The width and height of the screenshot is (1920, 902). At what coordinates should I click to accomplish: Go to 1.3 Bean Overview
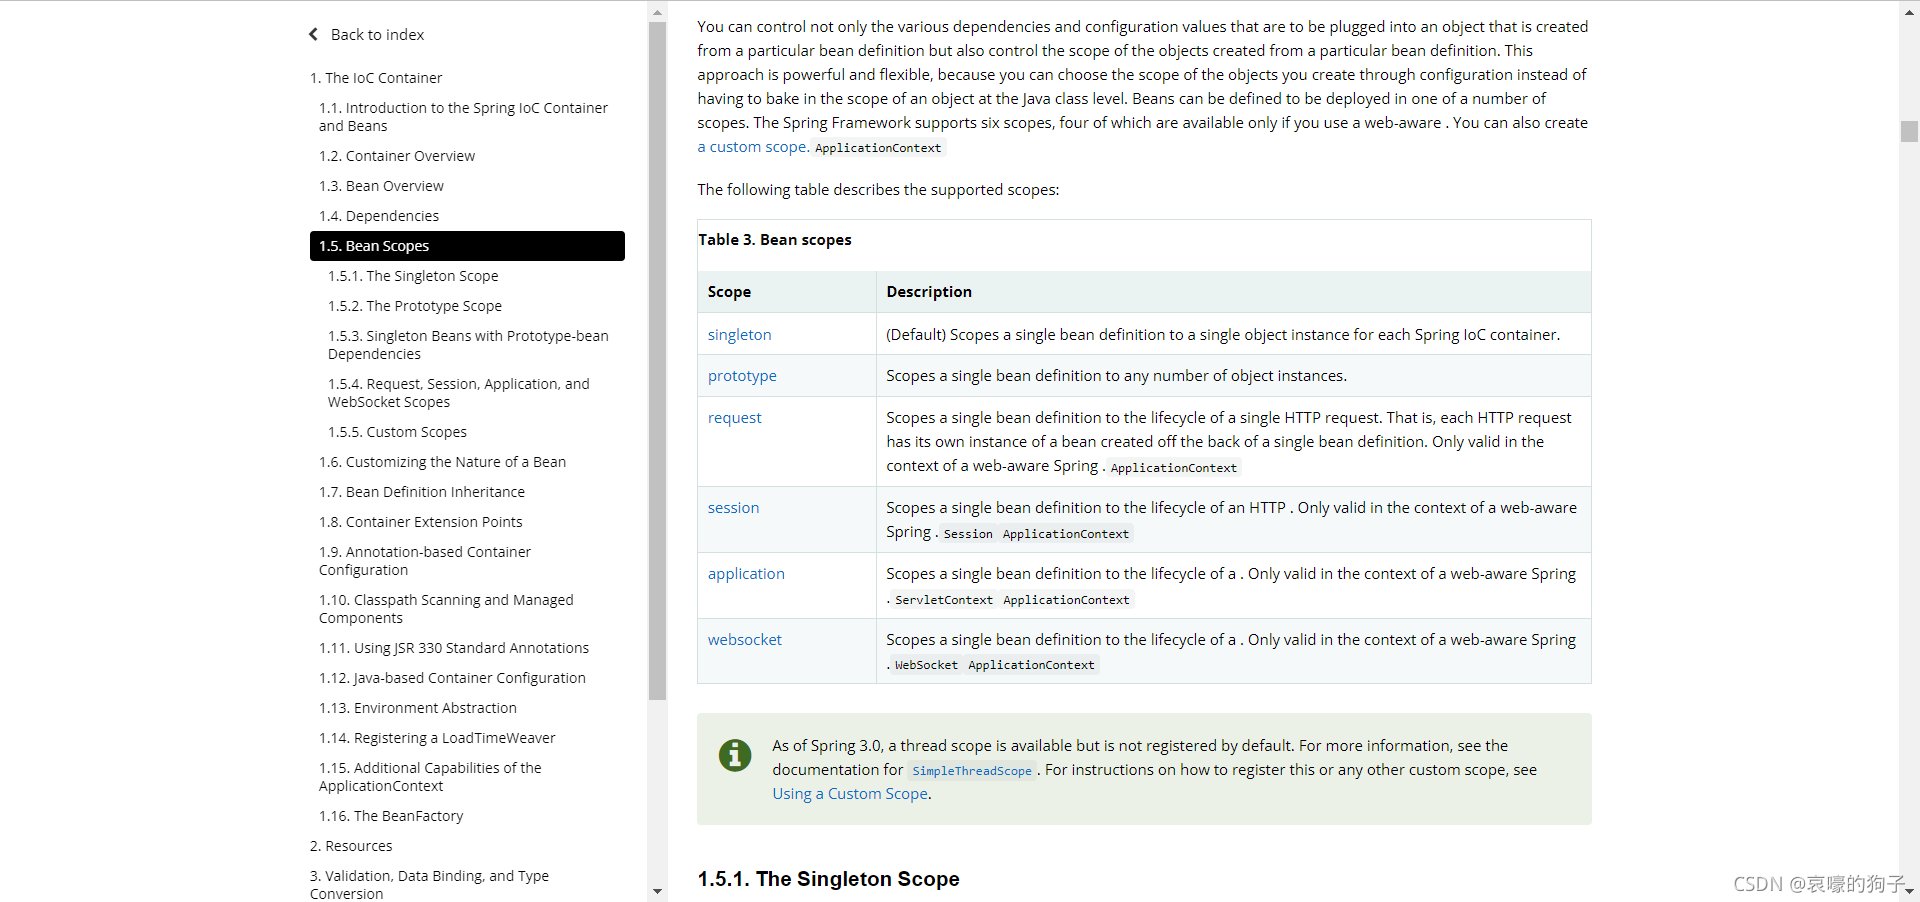pos(381,186)
